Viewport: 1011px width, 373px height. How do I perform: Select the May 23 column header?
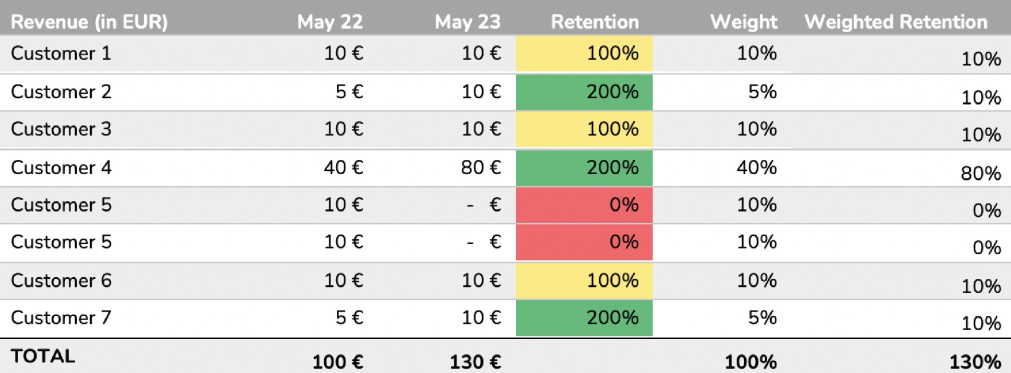[468, 23]
